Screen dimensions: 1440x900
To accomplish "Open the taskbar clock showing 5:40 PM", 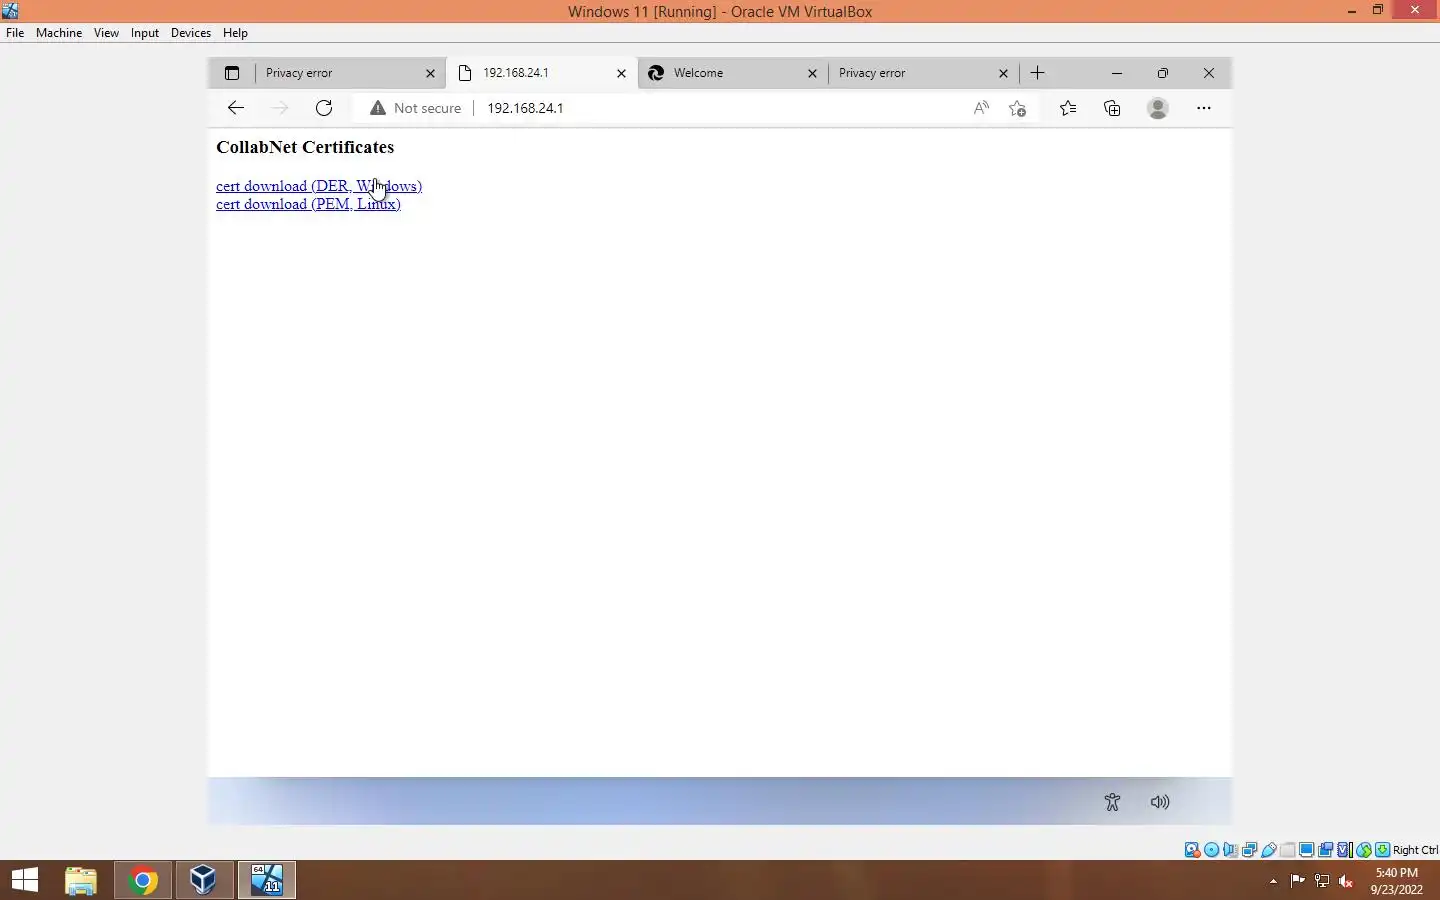I will (1397, 881).
